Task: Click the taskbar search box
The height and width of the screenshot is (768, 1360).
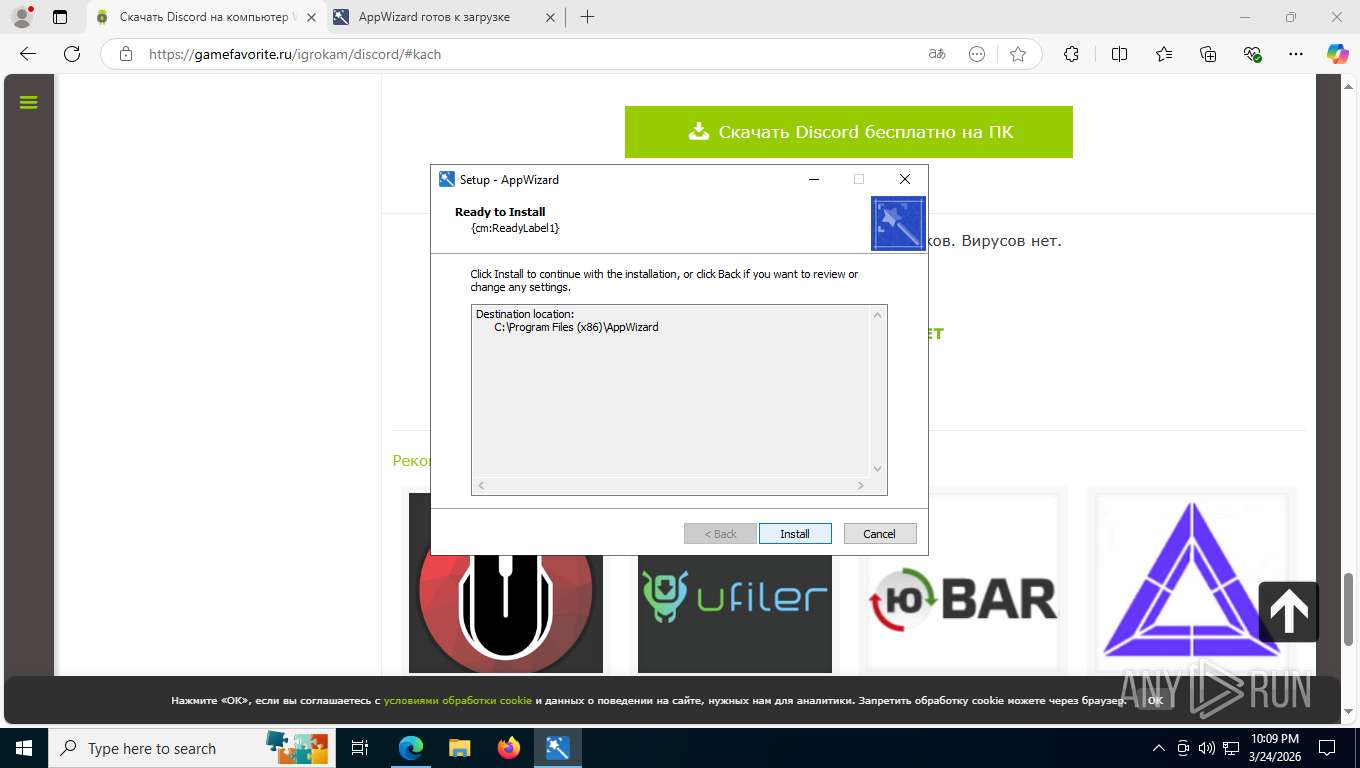Action: [x=190, y=748]
